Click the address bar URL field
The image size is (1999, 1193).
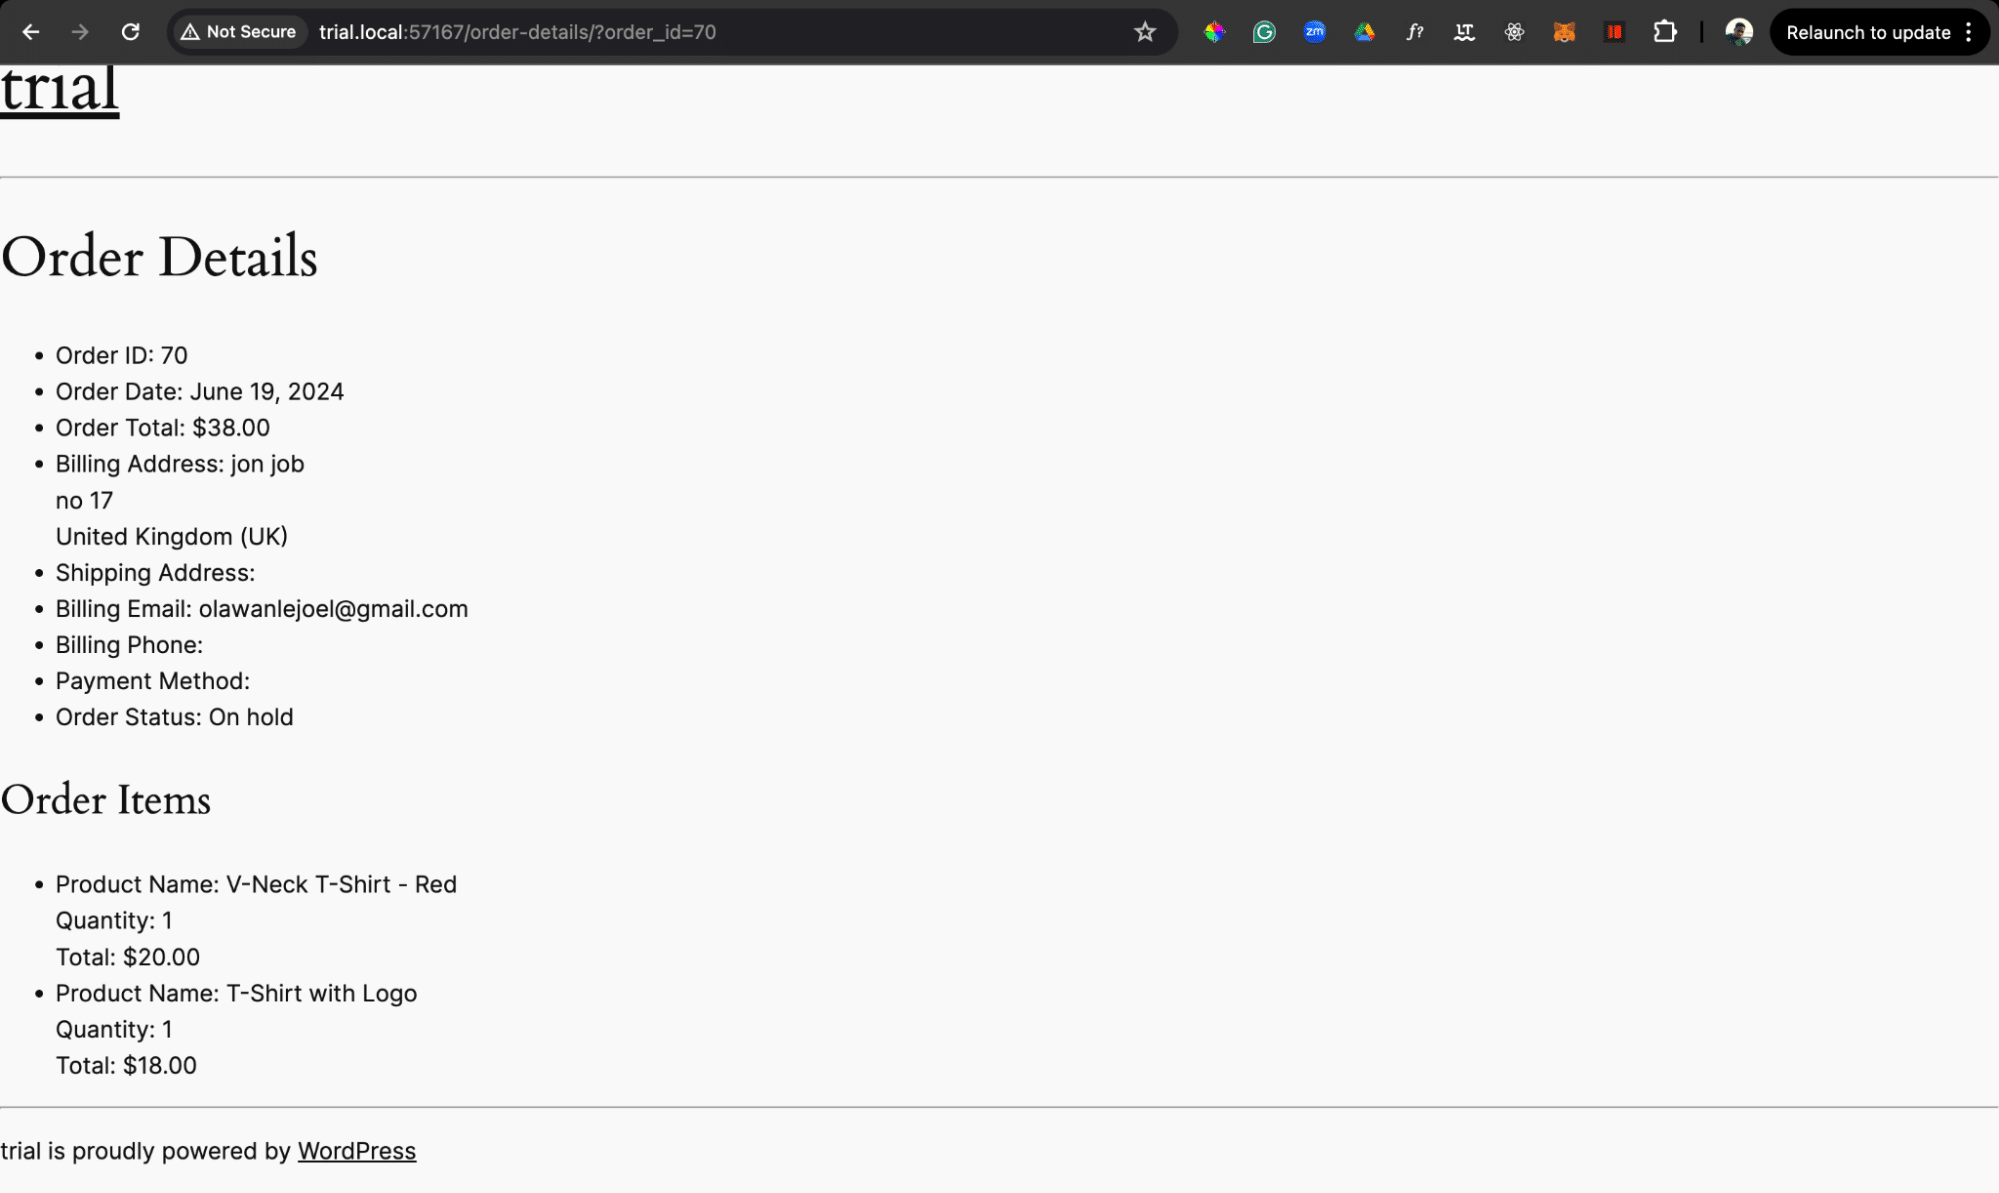tap(520, 31)
